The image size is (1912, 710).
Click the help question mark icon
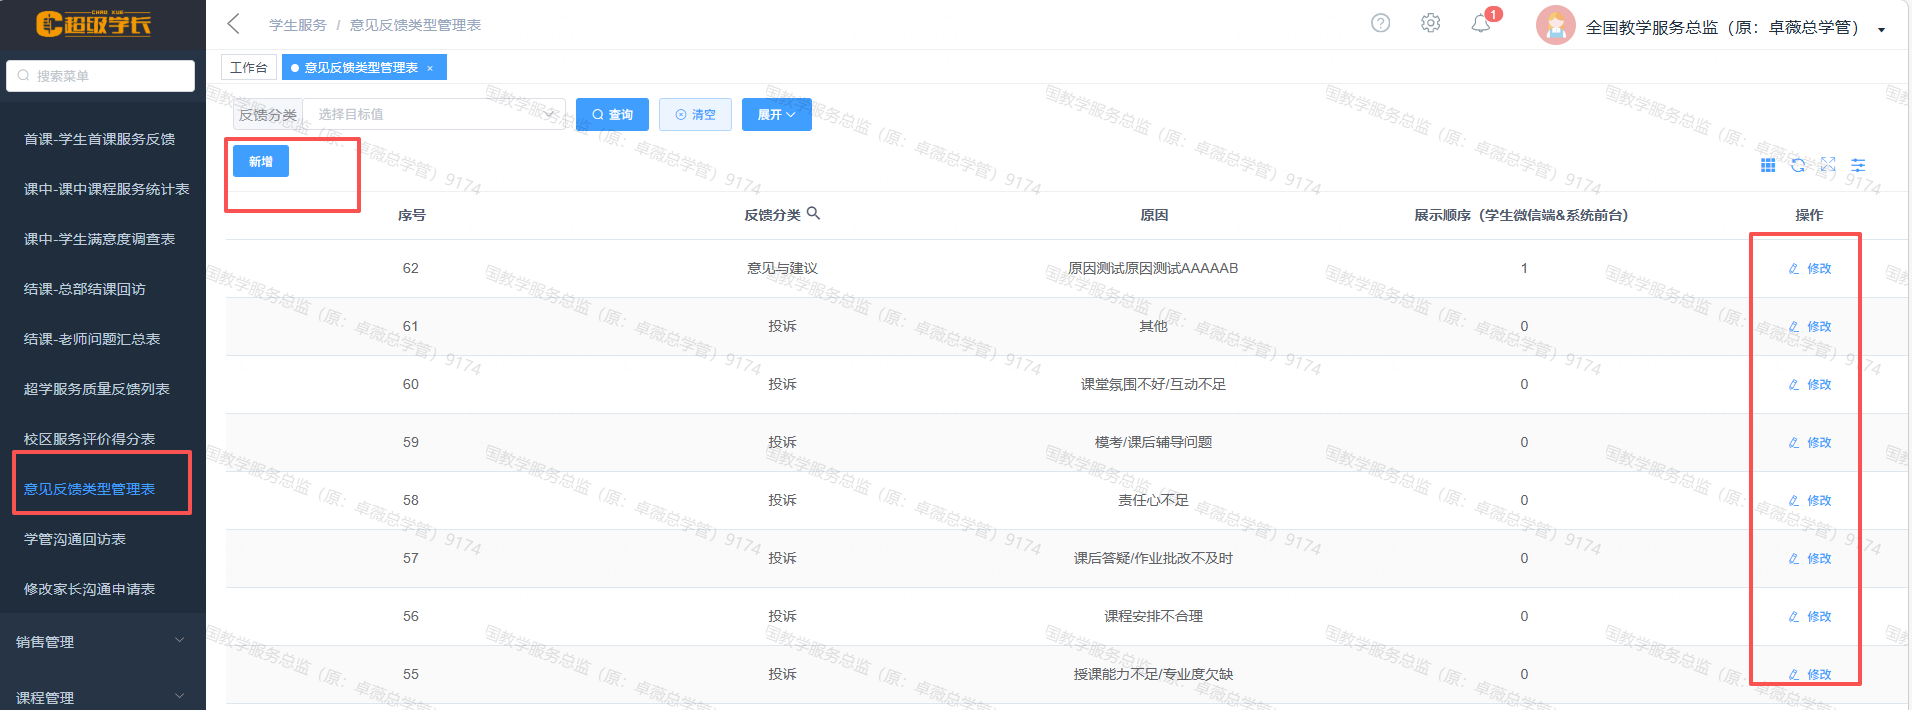[x=1380, y=23]
